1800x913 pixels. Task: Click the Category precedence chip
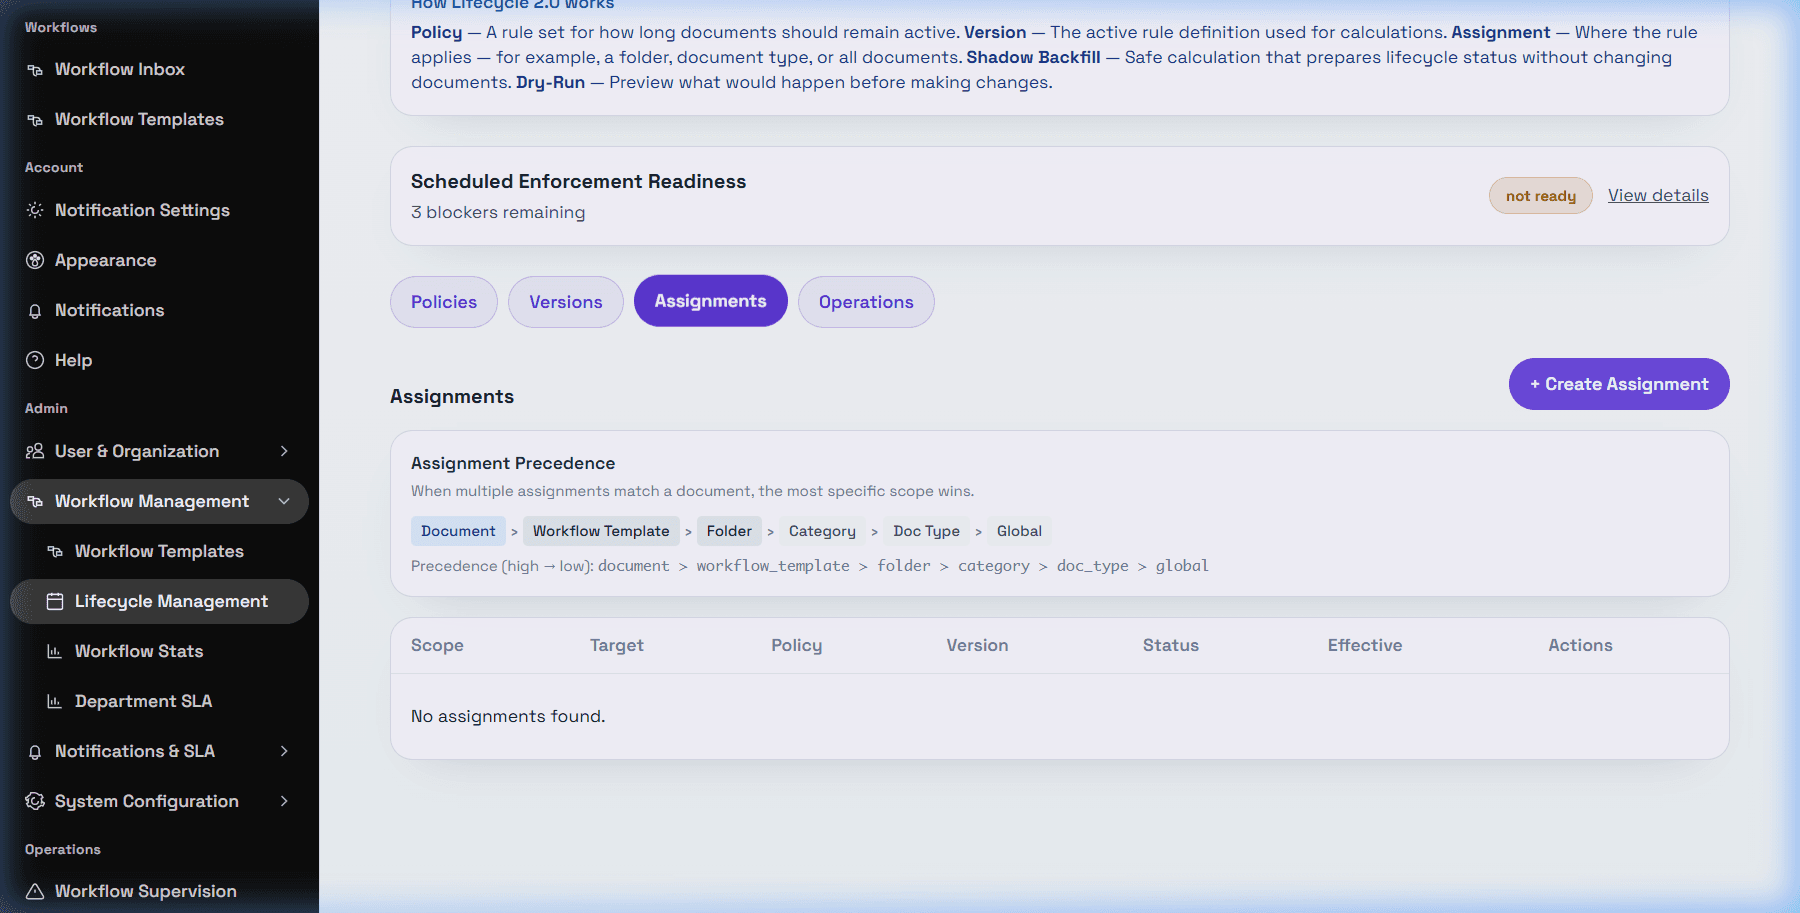click(822, 531)
